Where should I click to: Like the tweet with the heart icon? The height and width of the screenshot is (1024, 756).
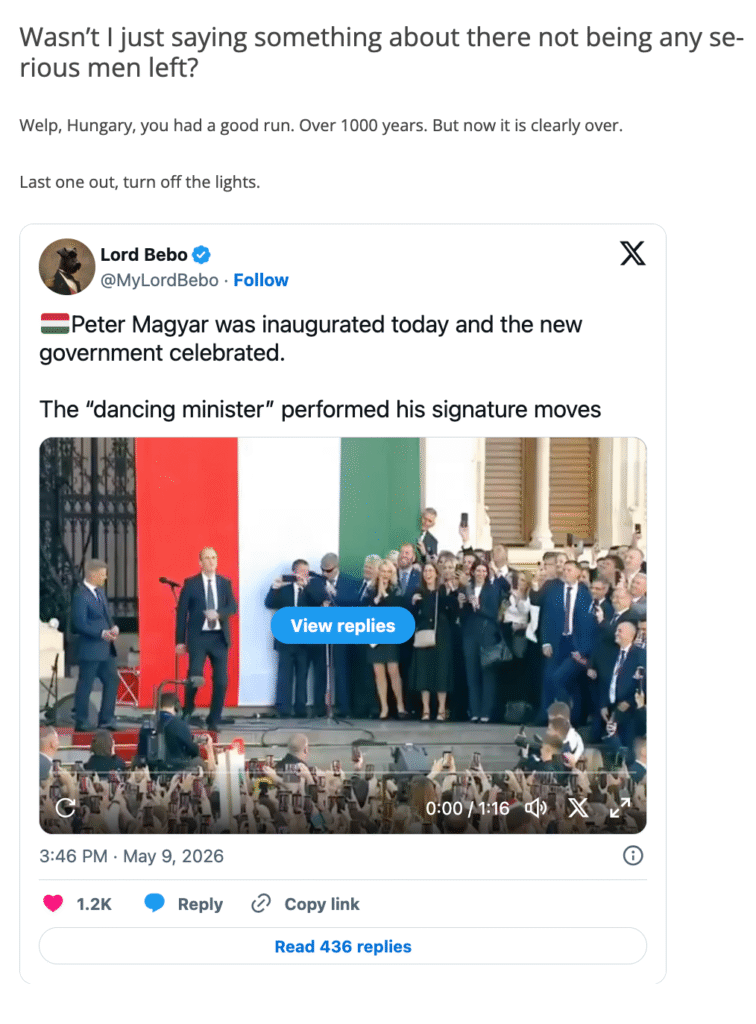(x=53, y=903)
